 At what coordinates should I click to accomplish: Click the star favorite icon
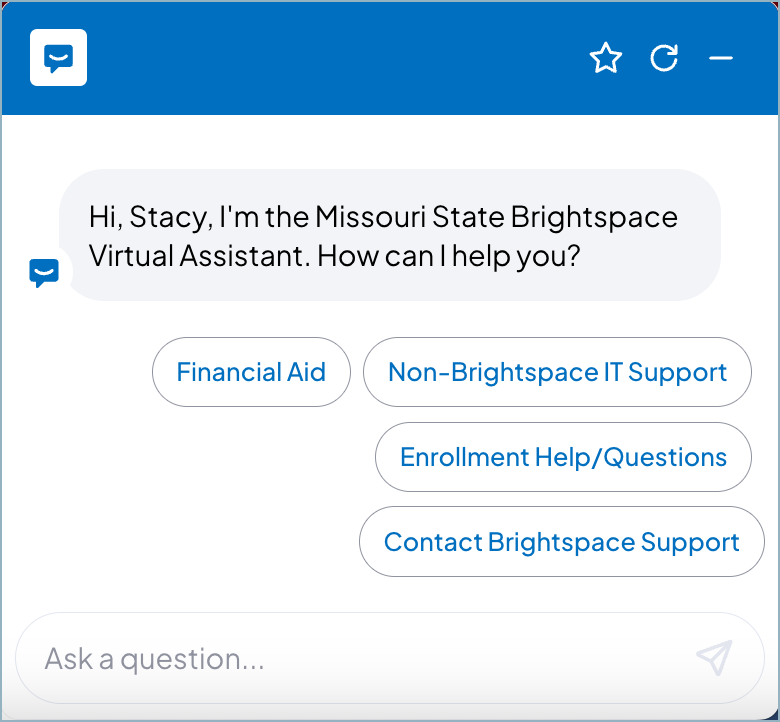click(606, 58)
